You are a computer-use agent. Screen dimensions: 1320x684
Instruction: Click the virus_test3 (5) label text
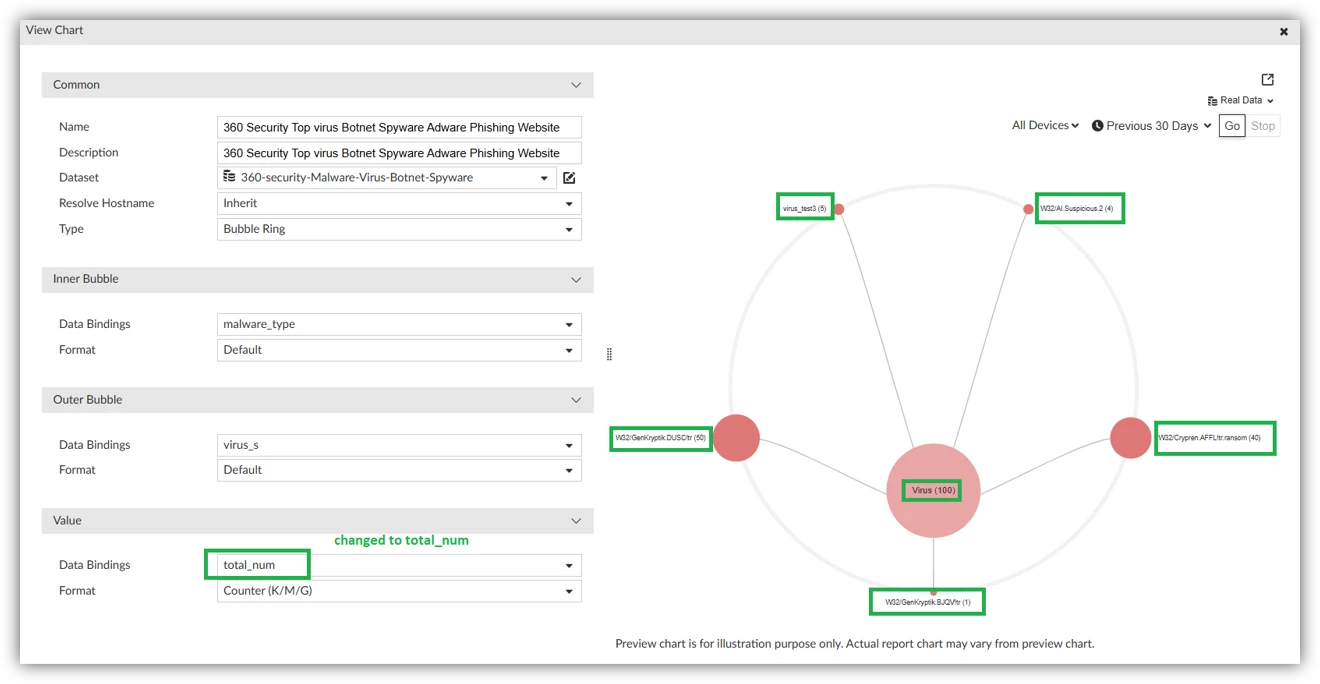point(805,209)
